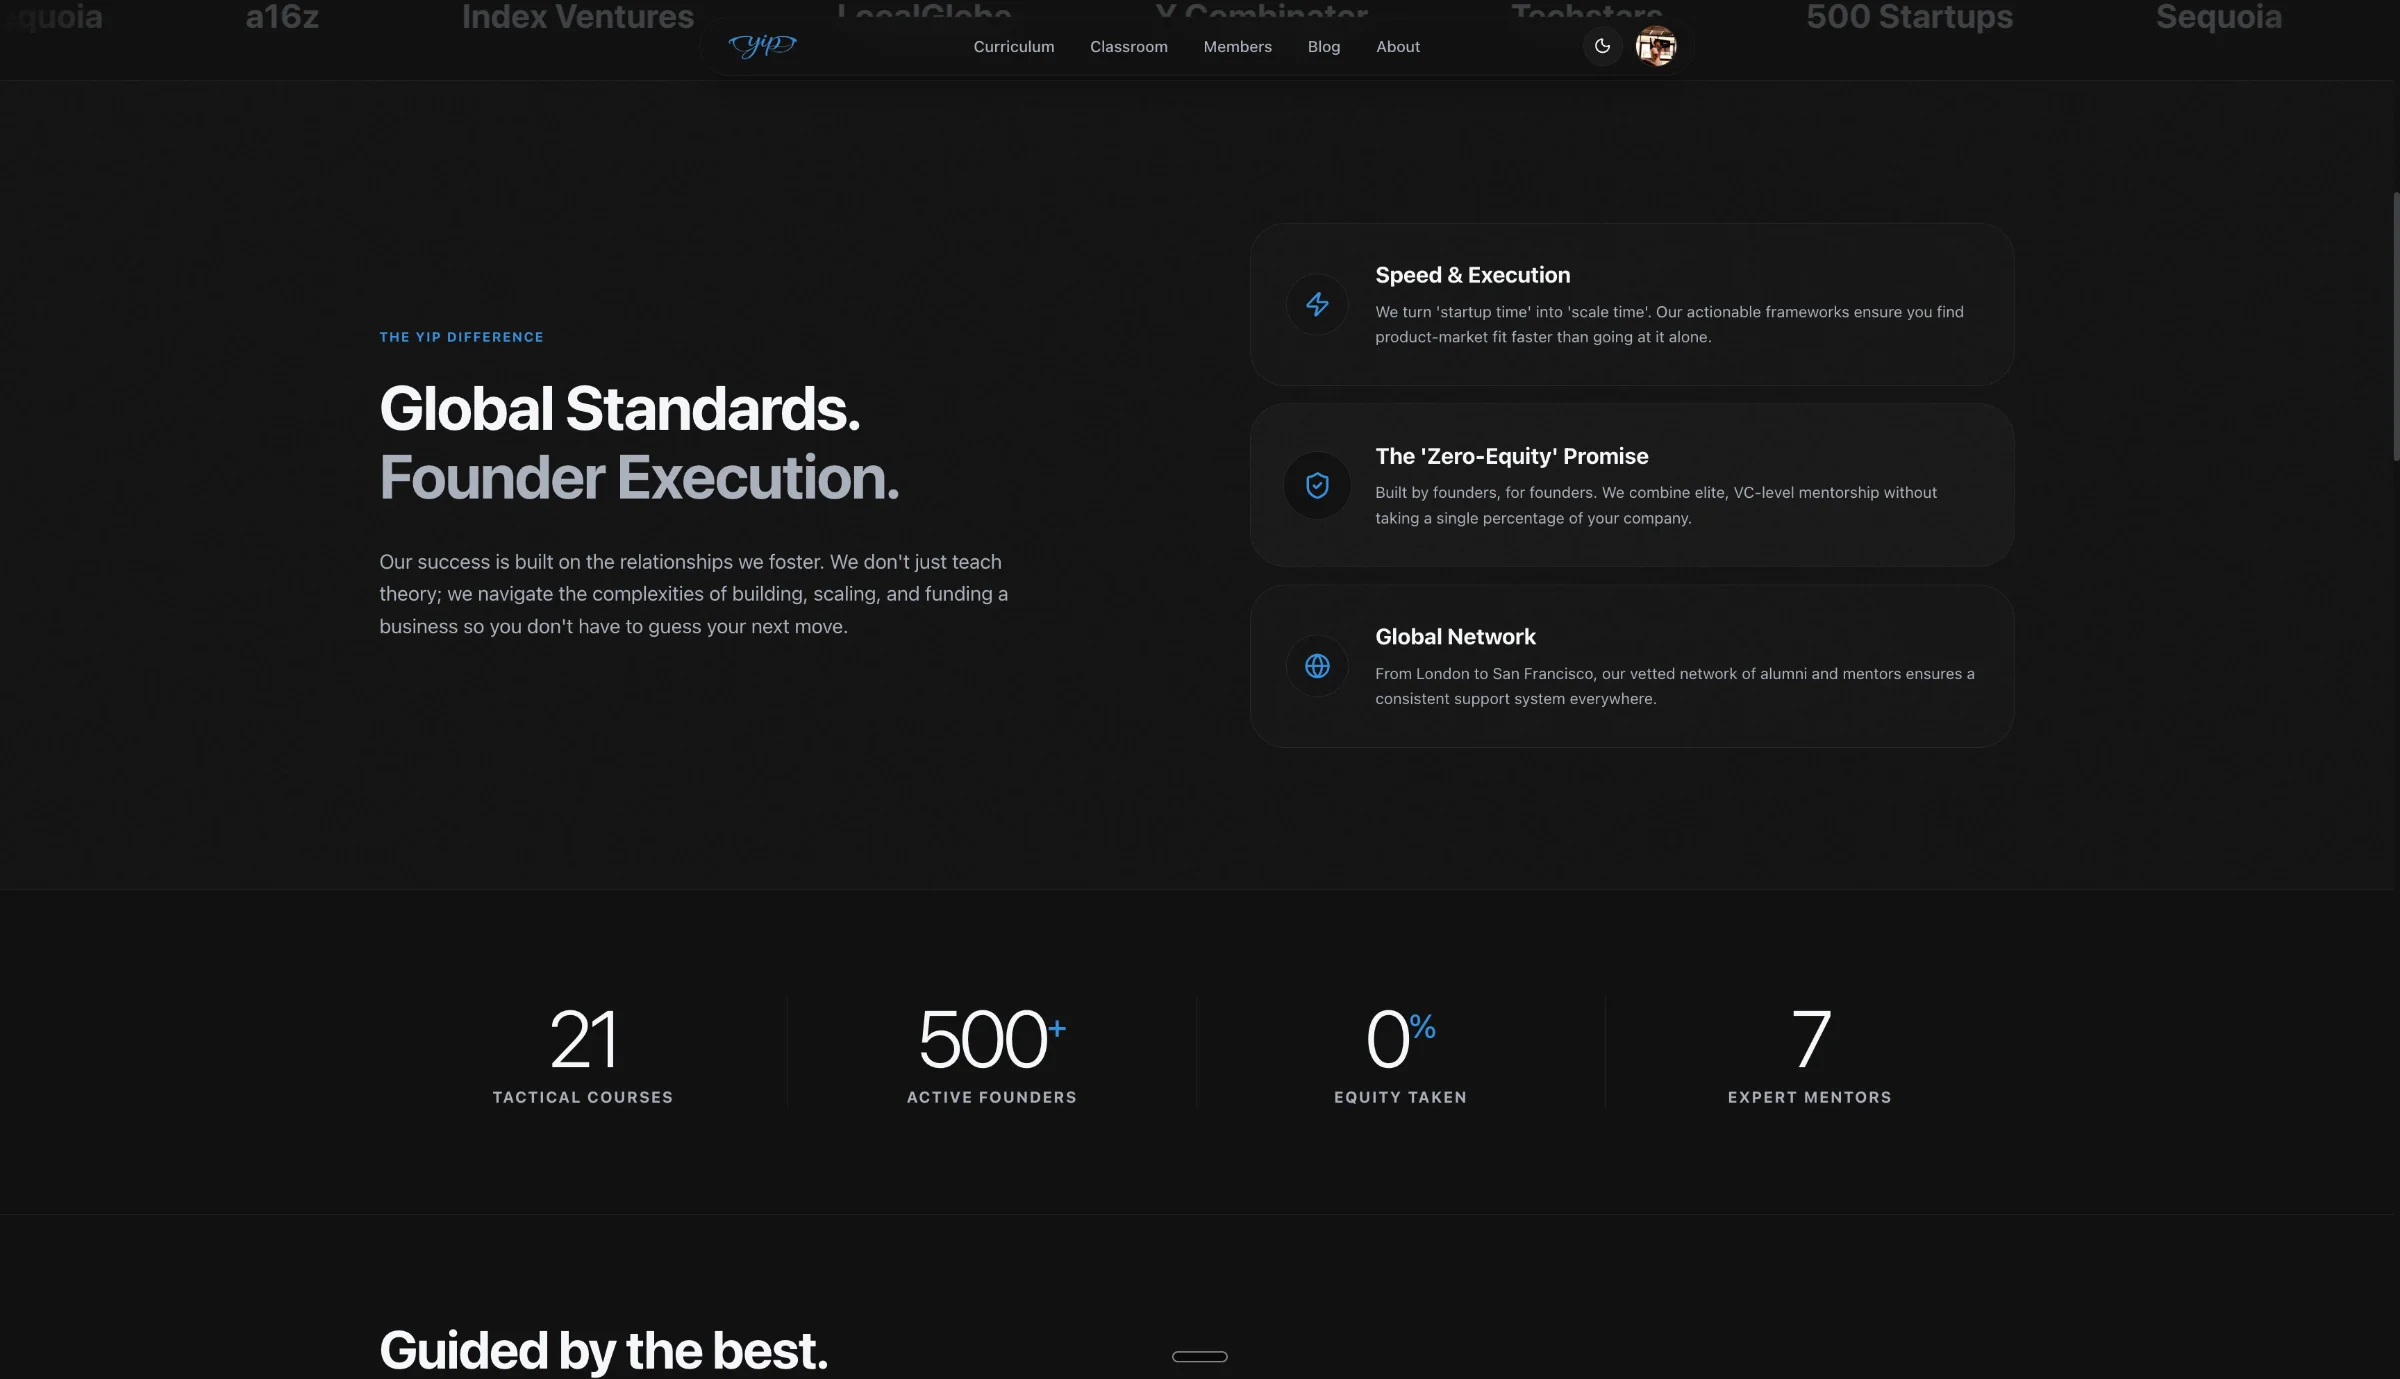Click the Founder Execution. headline

tap(639, 478)
